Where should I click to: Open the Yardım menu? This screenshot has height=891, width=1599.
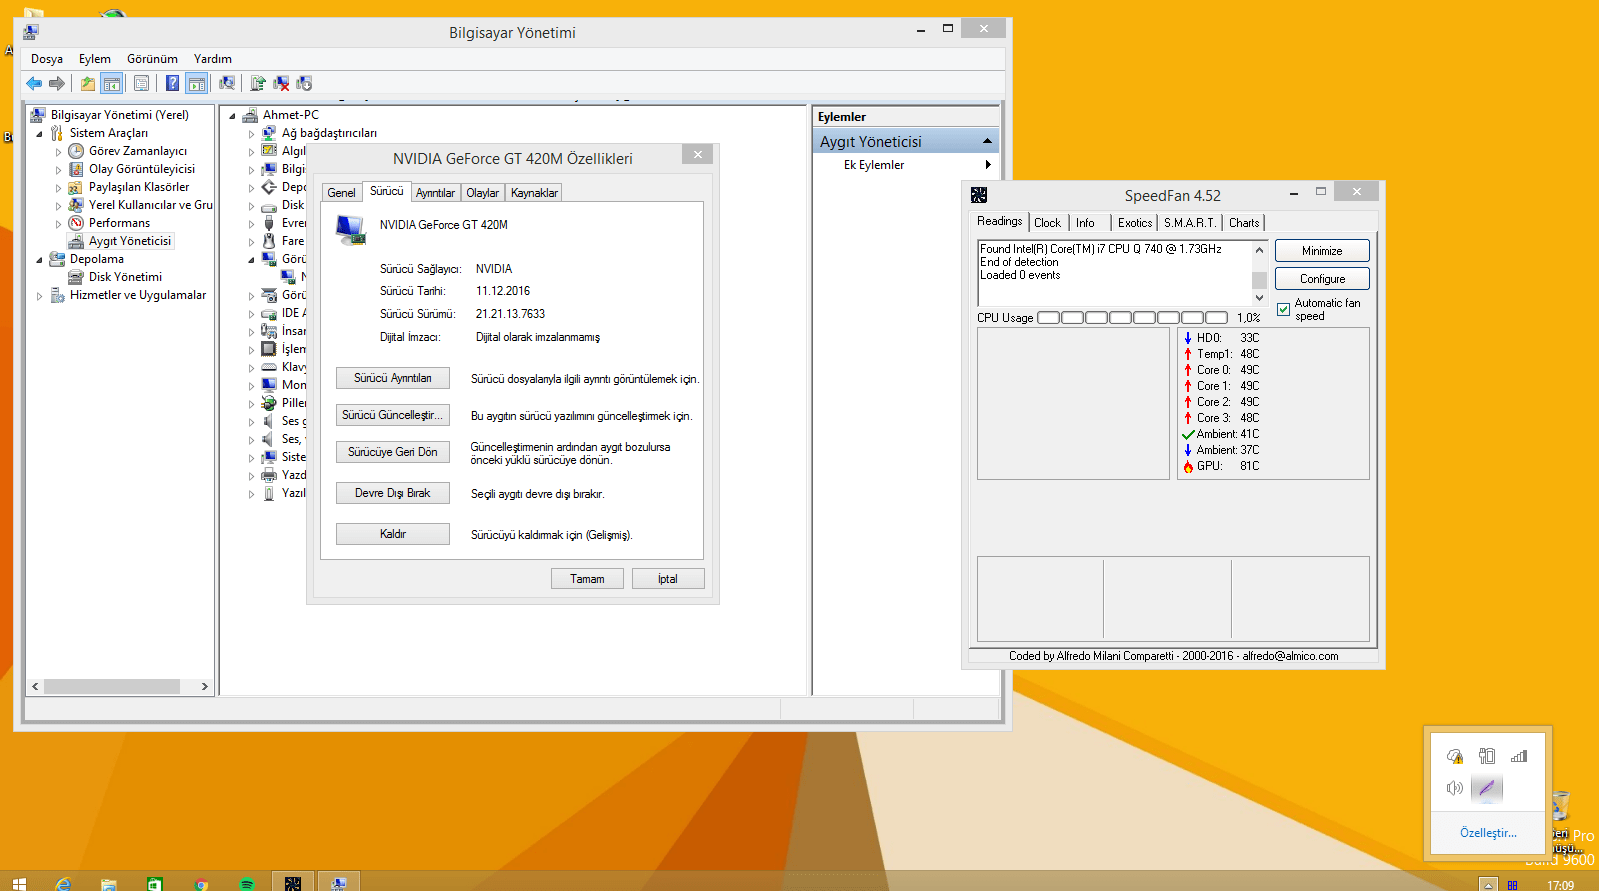pyautogui.click(x=213, y=59)
